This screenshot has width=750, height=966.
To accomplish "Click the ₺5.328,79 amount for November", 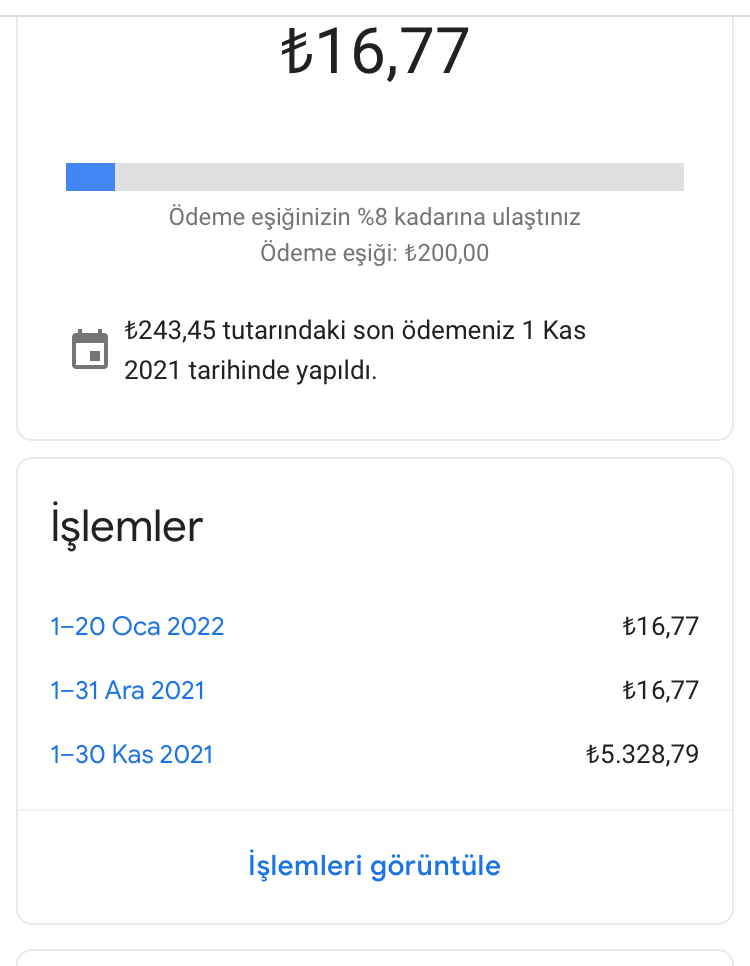I will click(x=642, y=755).
